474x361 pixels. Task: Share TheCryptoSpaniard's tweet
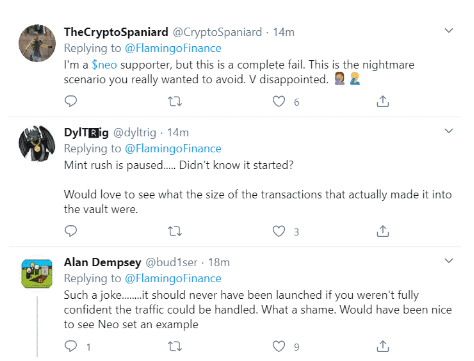[x=383, y=101]
